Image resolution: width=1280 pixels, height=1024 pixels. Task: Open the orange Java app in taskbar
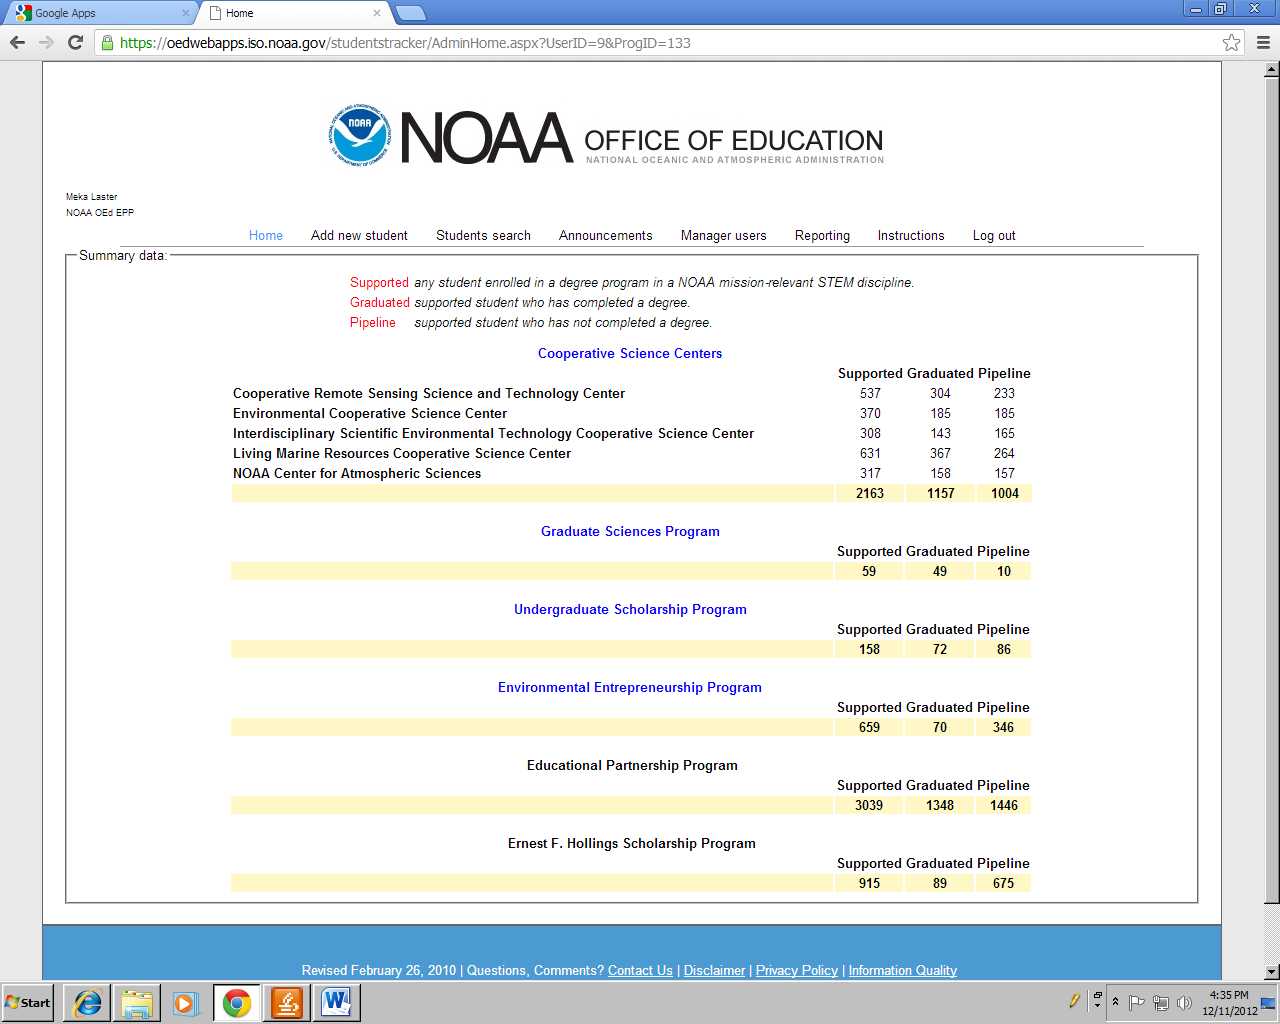(x=287, y=1003)
